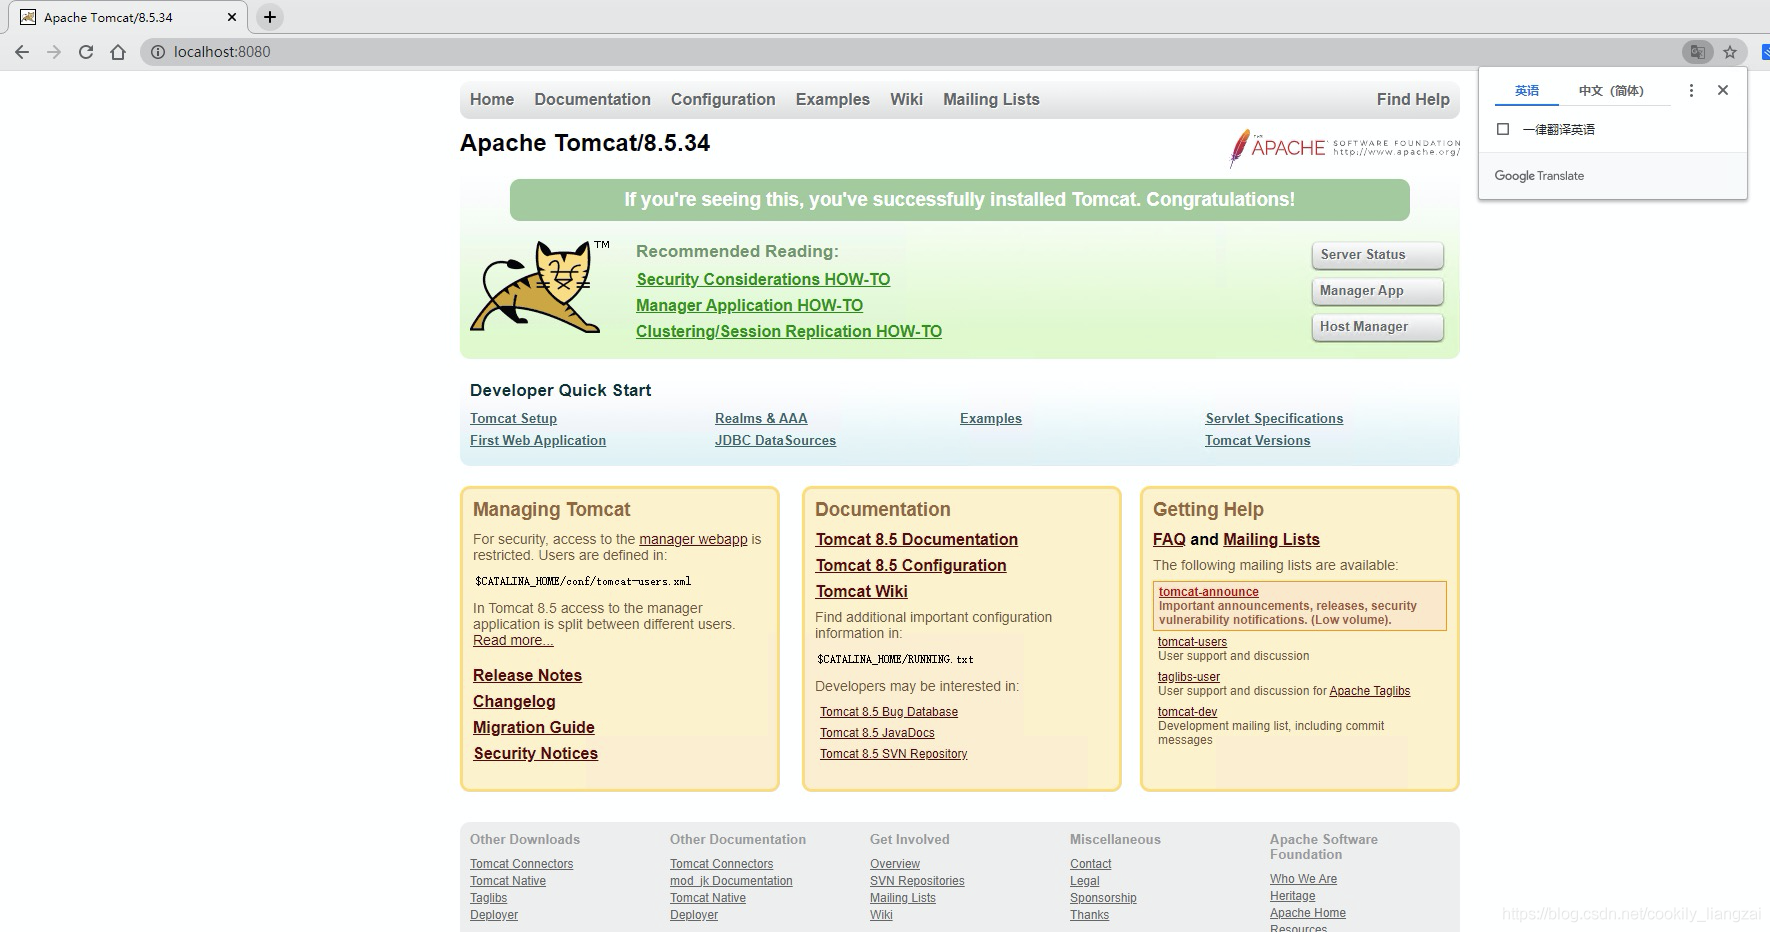Open mod_jk Documentation footer link
The width and height of the screenshot is (1770, 932).
[731, 881]
